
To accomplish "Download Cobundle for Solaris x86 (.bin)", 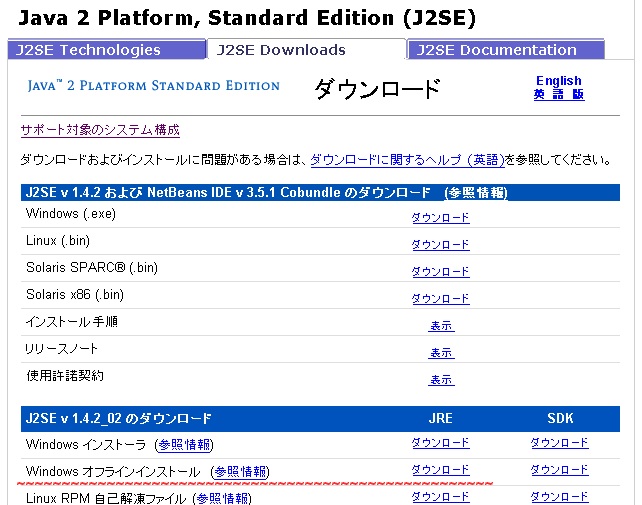I will click(441, 299).
